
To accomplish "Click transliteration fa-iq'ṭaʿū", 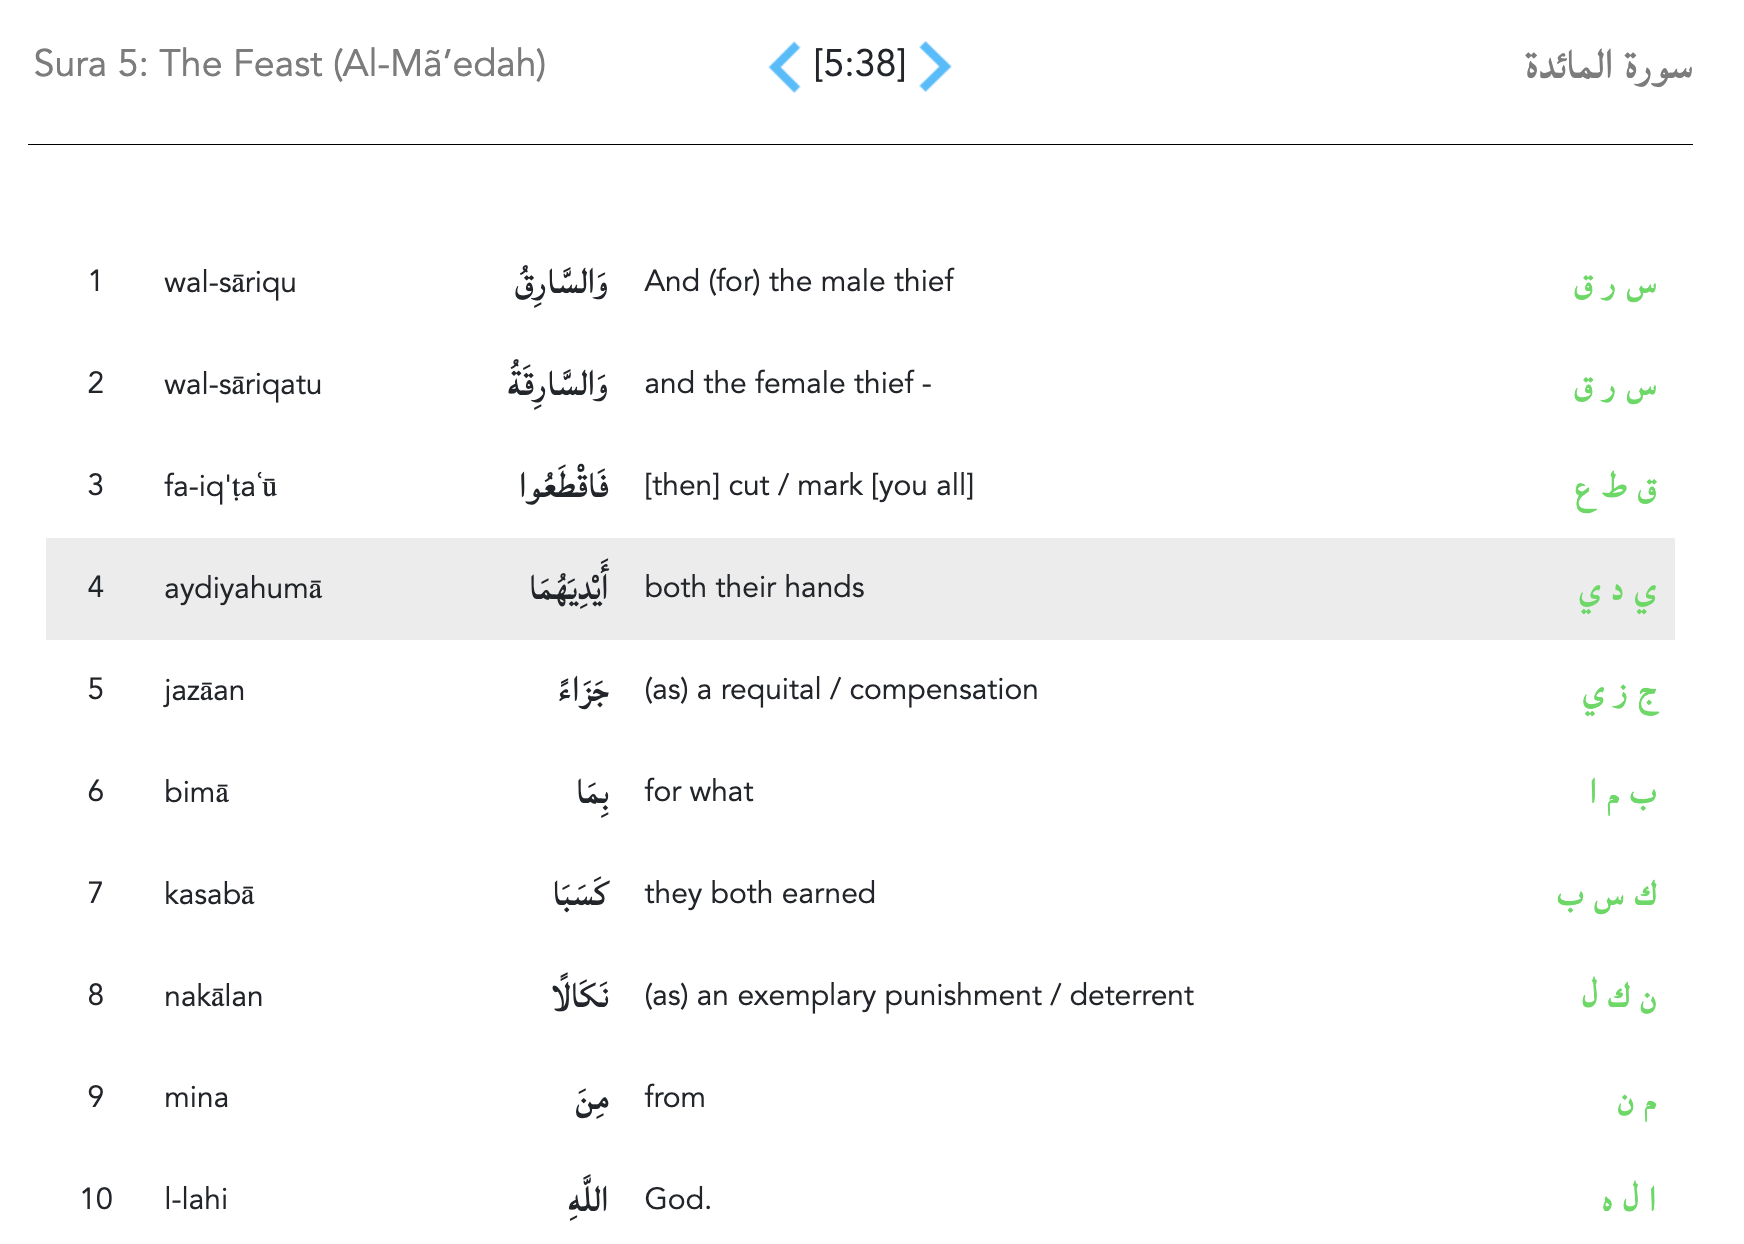I will click(220, 486).
